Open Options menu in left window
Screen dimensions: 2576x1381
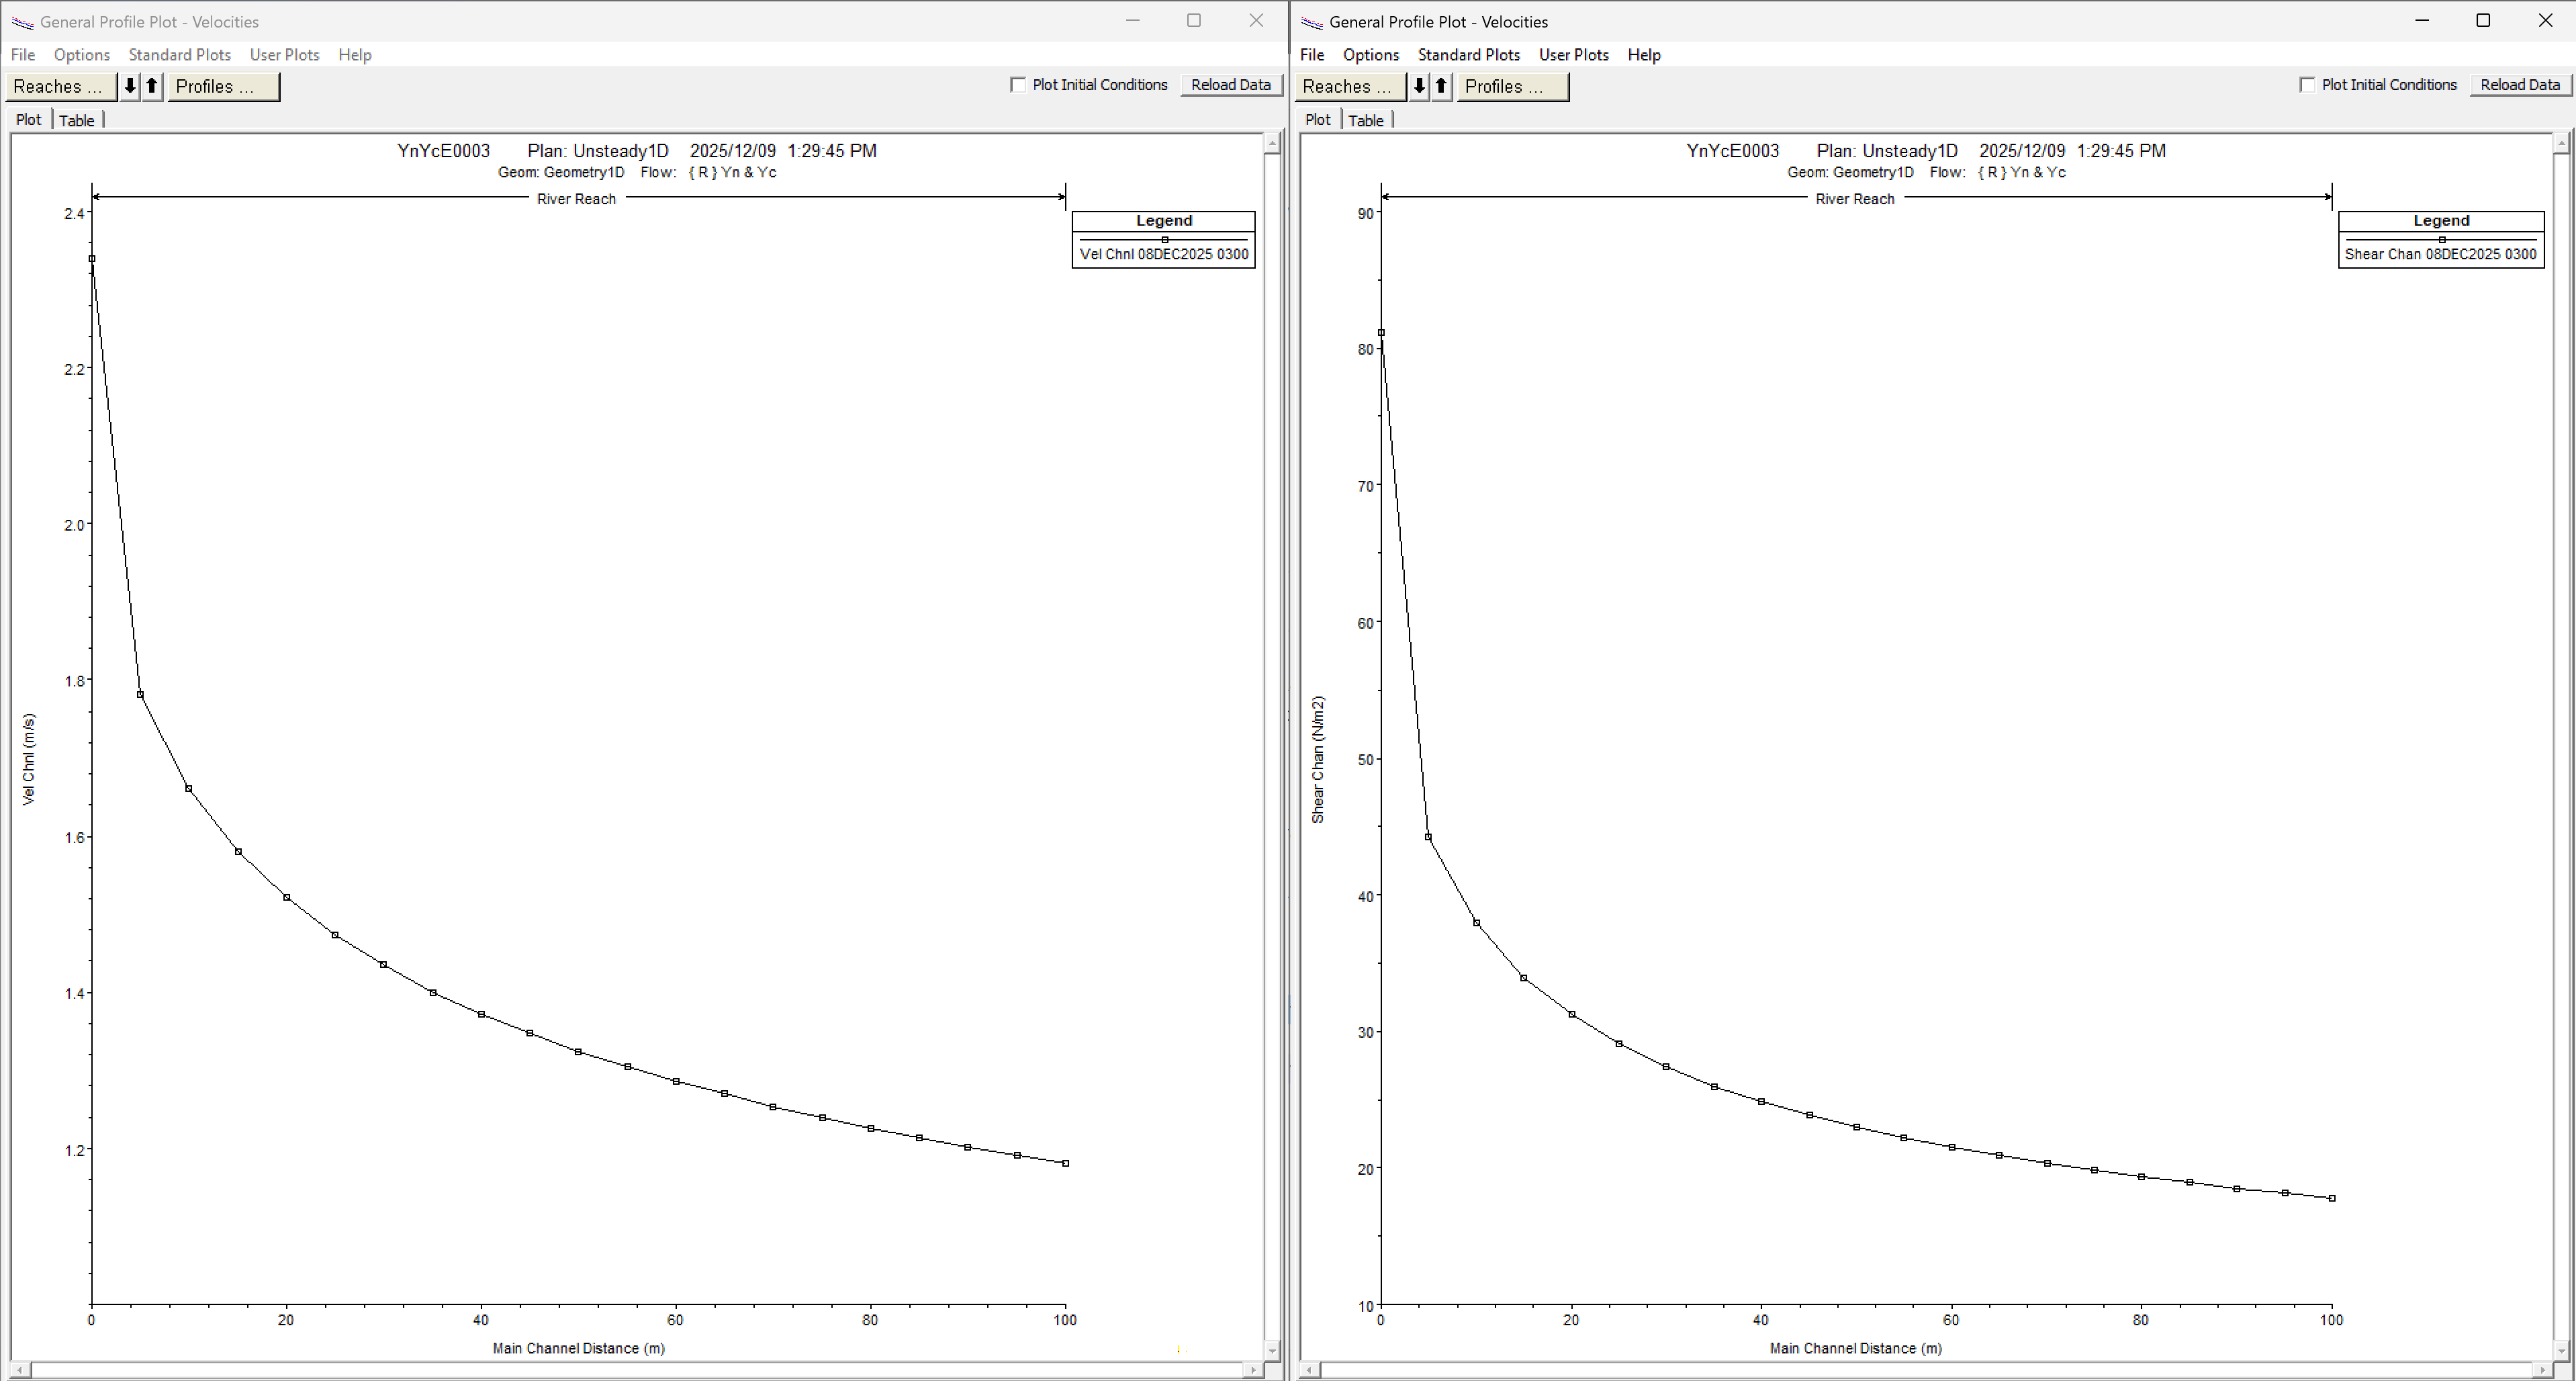pos(82,55)
